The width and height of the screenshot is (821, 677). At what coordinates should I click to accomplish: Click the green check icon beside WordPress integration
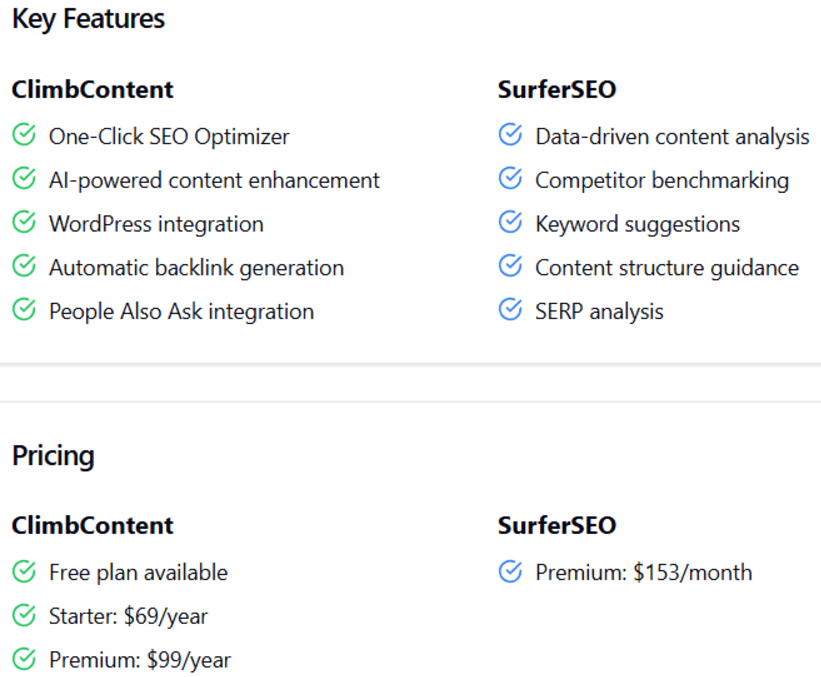(24, 223)
